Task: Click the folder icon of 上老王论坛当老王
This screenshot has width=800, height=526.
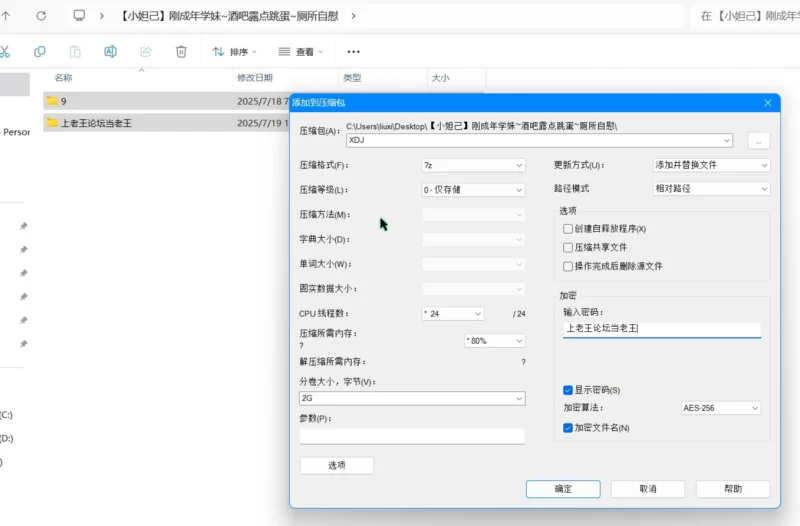Action: click(52, 122)
